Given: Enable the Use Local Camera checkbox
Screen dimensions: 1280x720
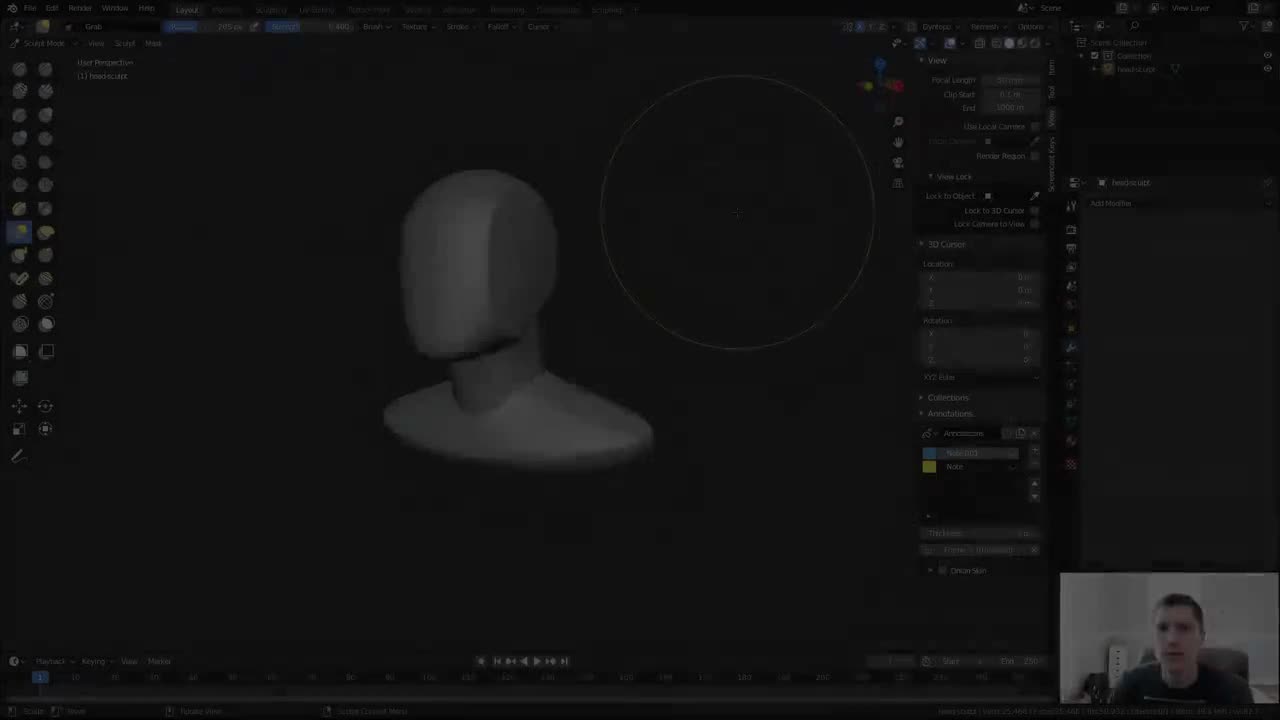Looking at the screenshot, I should 1035,127.
